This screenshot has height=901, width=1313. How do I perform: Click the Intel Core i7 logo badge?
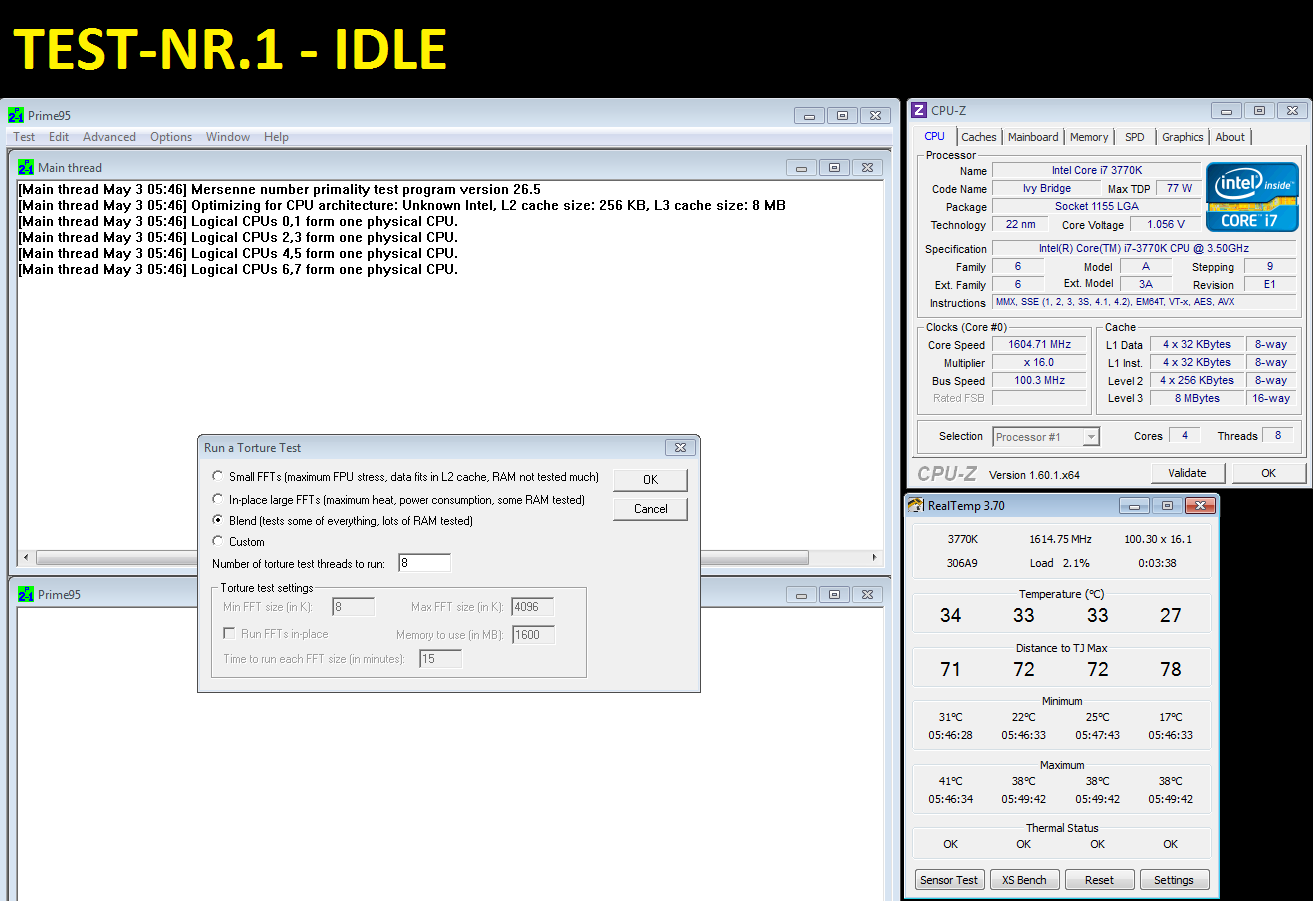[1252, 196]
